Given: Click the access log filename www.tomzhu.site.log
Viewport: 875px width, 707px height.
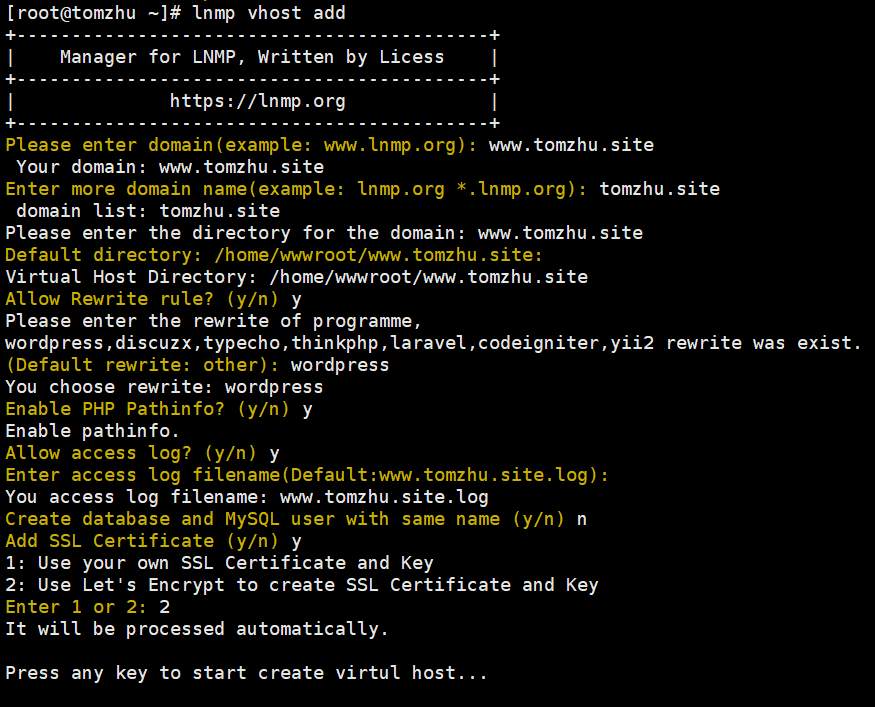Looking at the screenshot, I should (384, 497).
